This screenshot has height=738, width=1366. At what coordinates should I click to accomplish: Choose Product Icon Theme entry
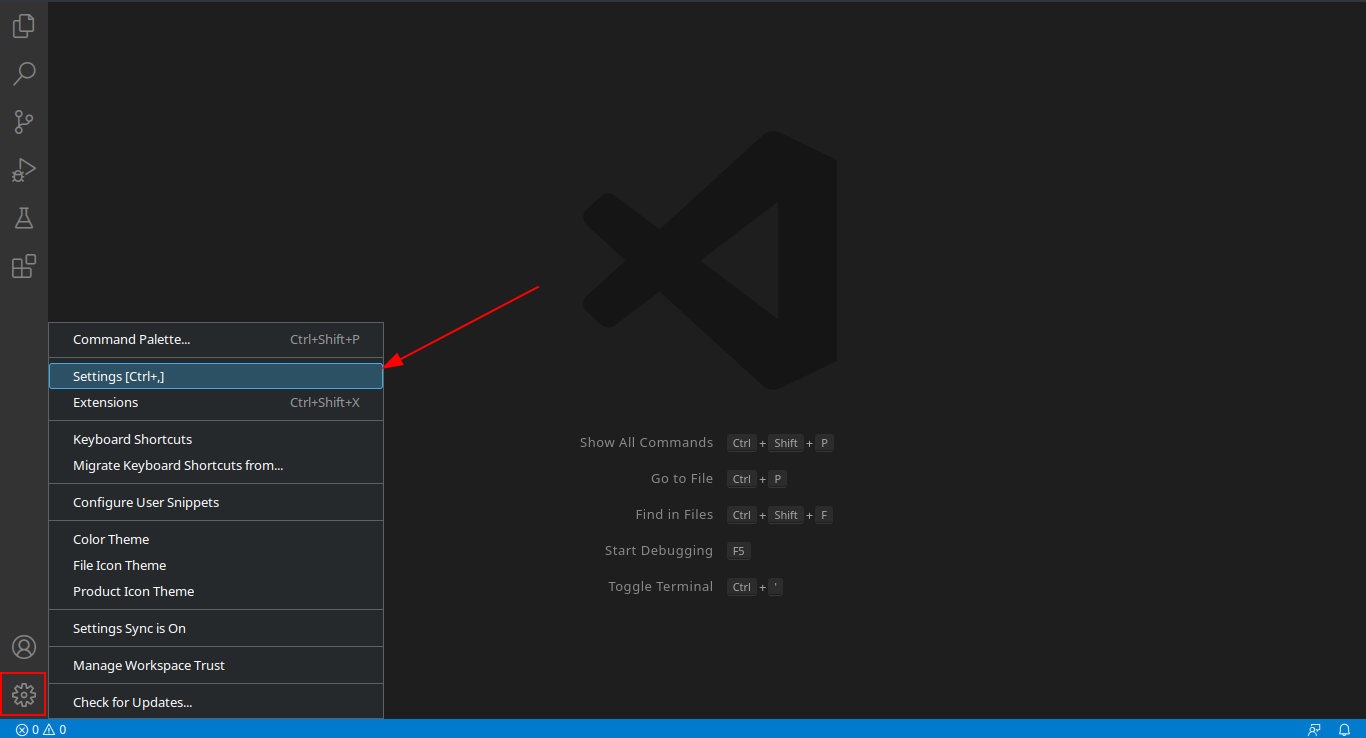coord(216,591)
